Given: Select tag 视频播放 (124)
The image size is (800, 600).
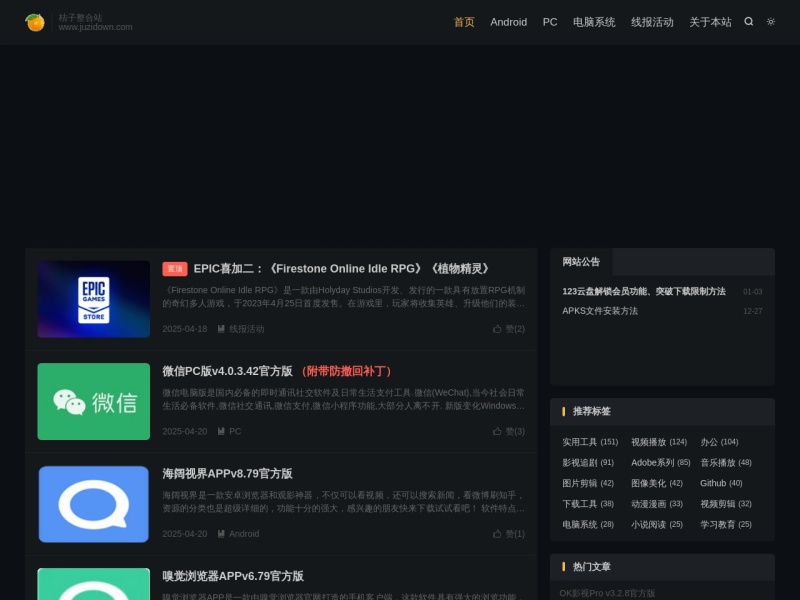Looking at the screenshot, I should click(x=659, y=442).
